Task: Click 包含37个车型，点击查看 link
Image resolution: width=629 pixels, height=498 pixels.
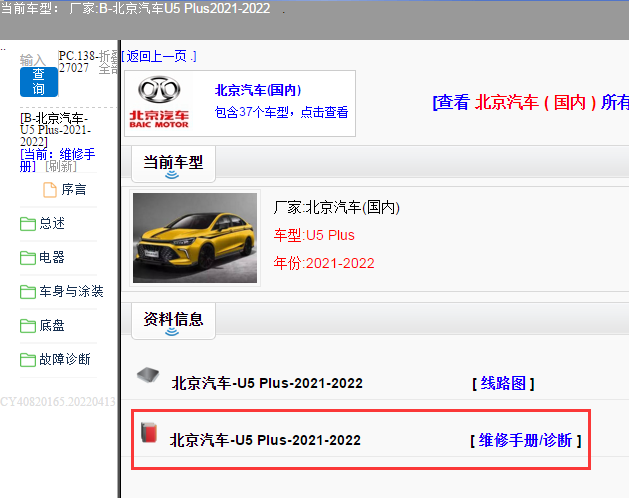Action: [x=281, y=112]
